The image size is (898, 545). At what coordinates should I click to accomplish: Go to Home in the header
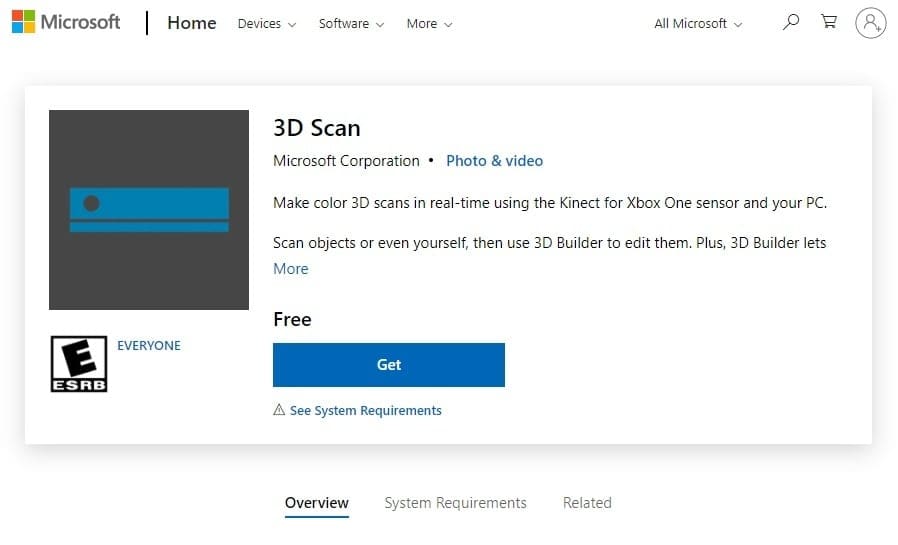[x=192, y=23]
